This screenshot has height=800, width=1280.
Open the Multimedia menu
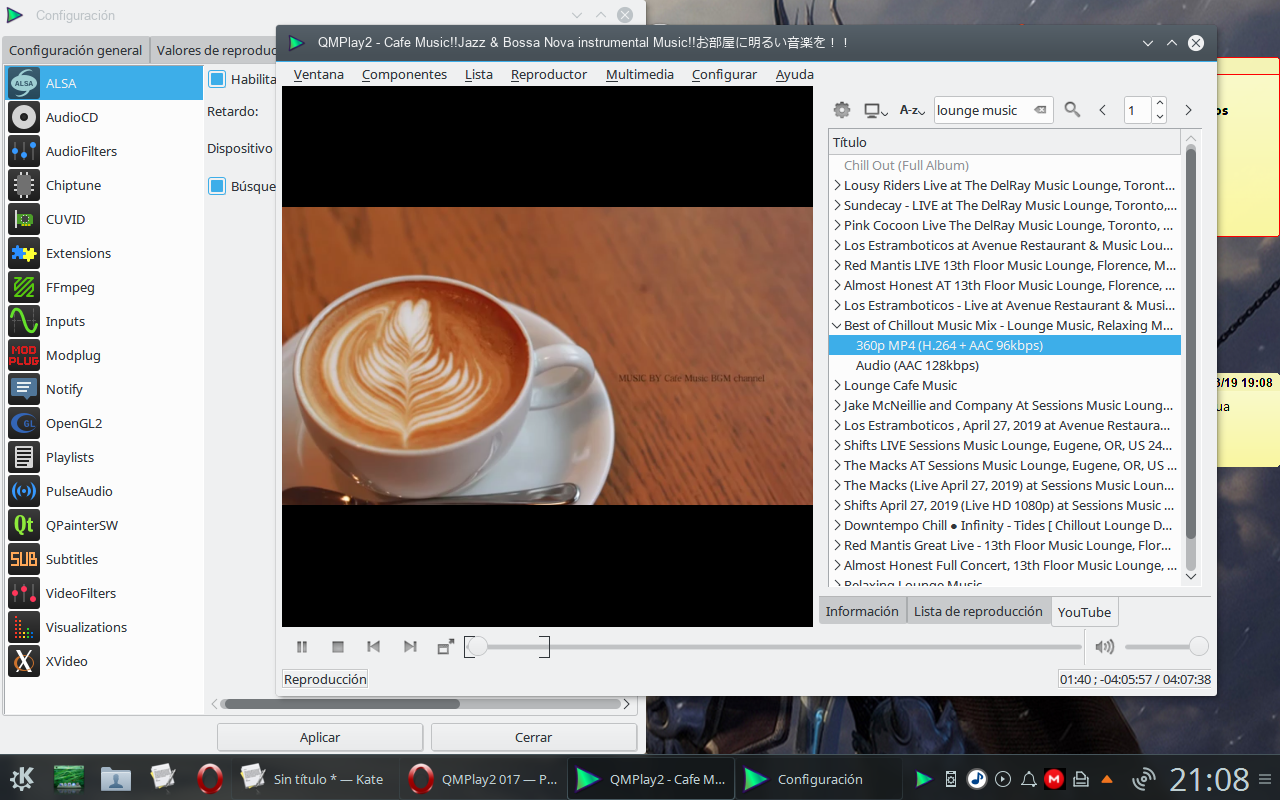[x=640, y=74]
